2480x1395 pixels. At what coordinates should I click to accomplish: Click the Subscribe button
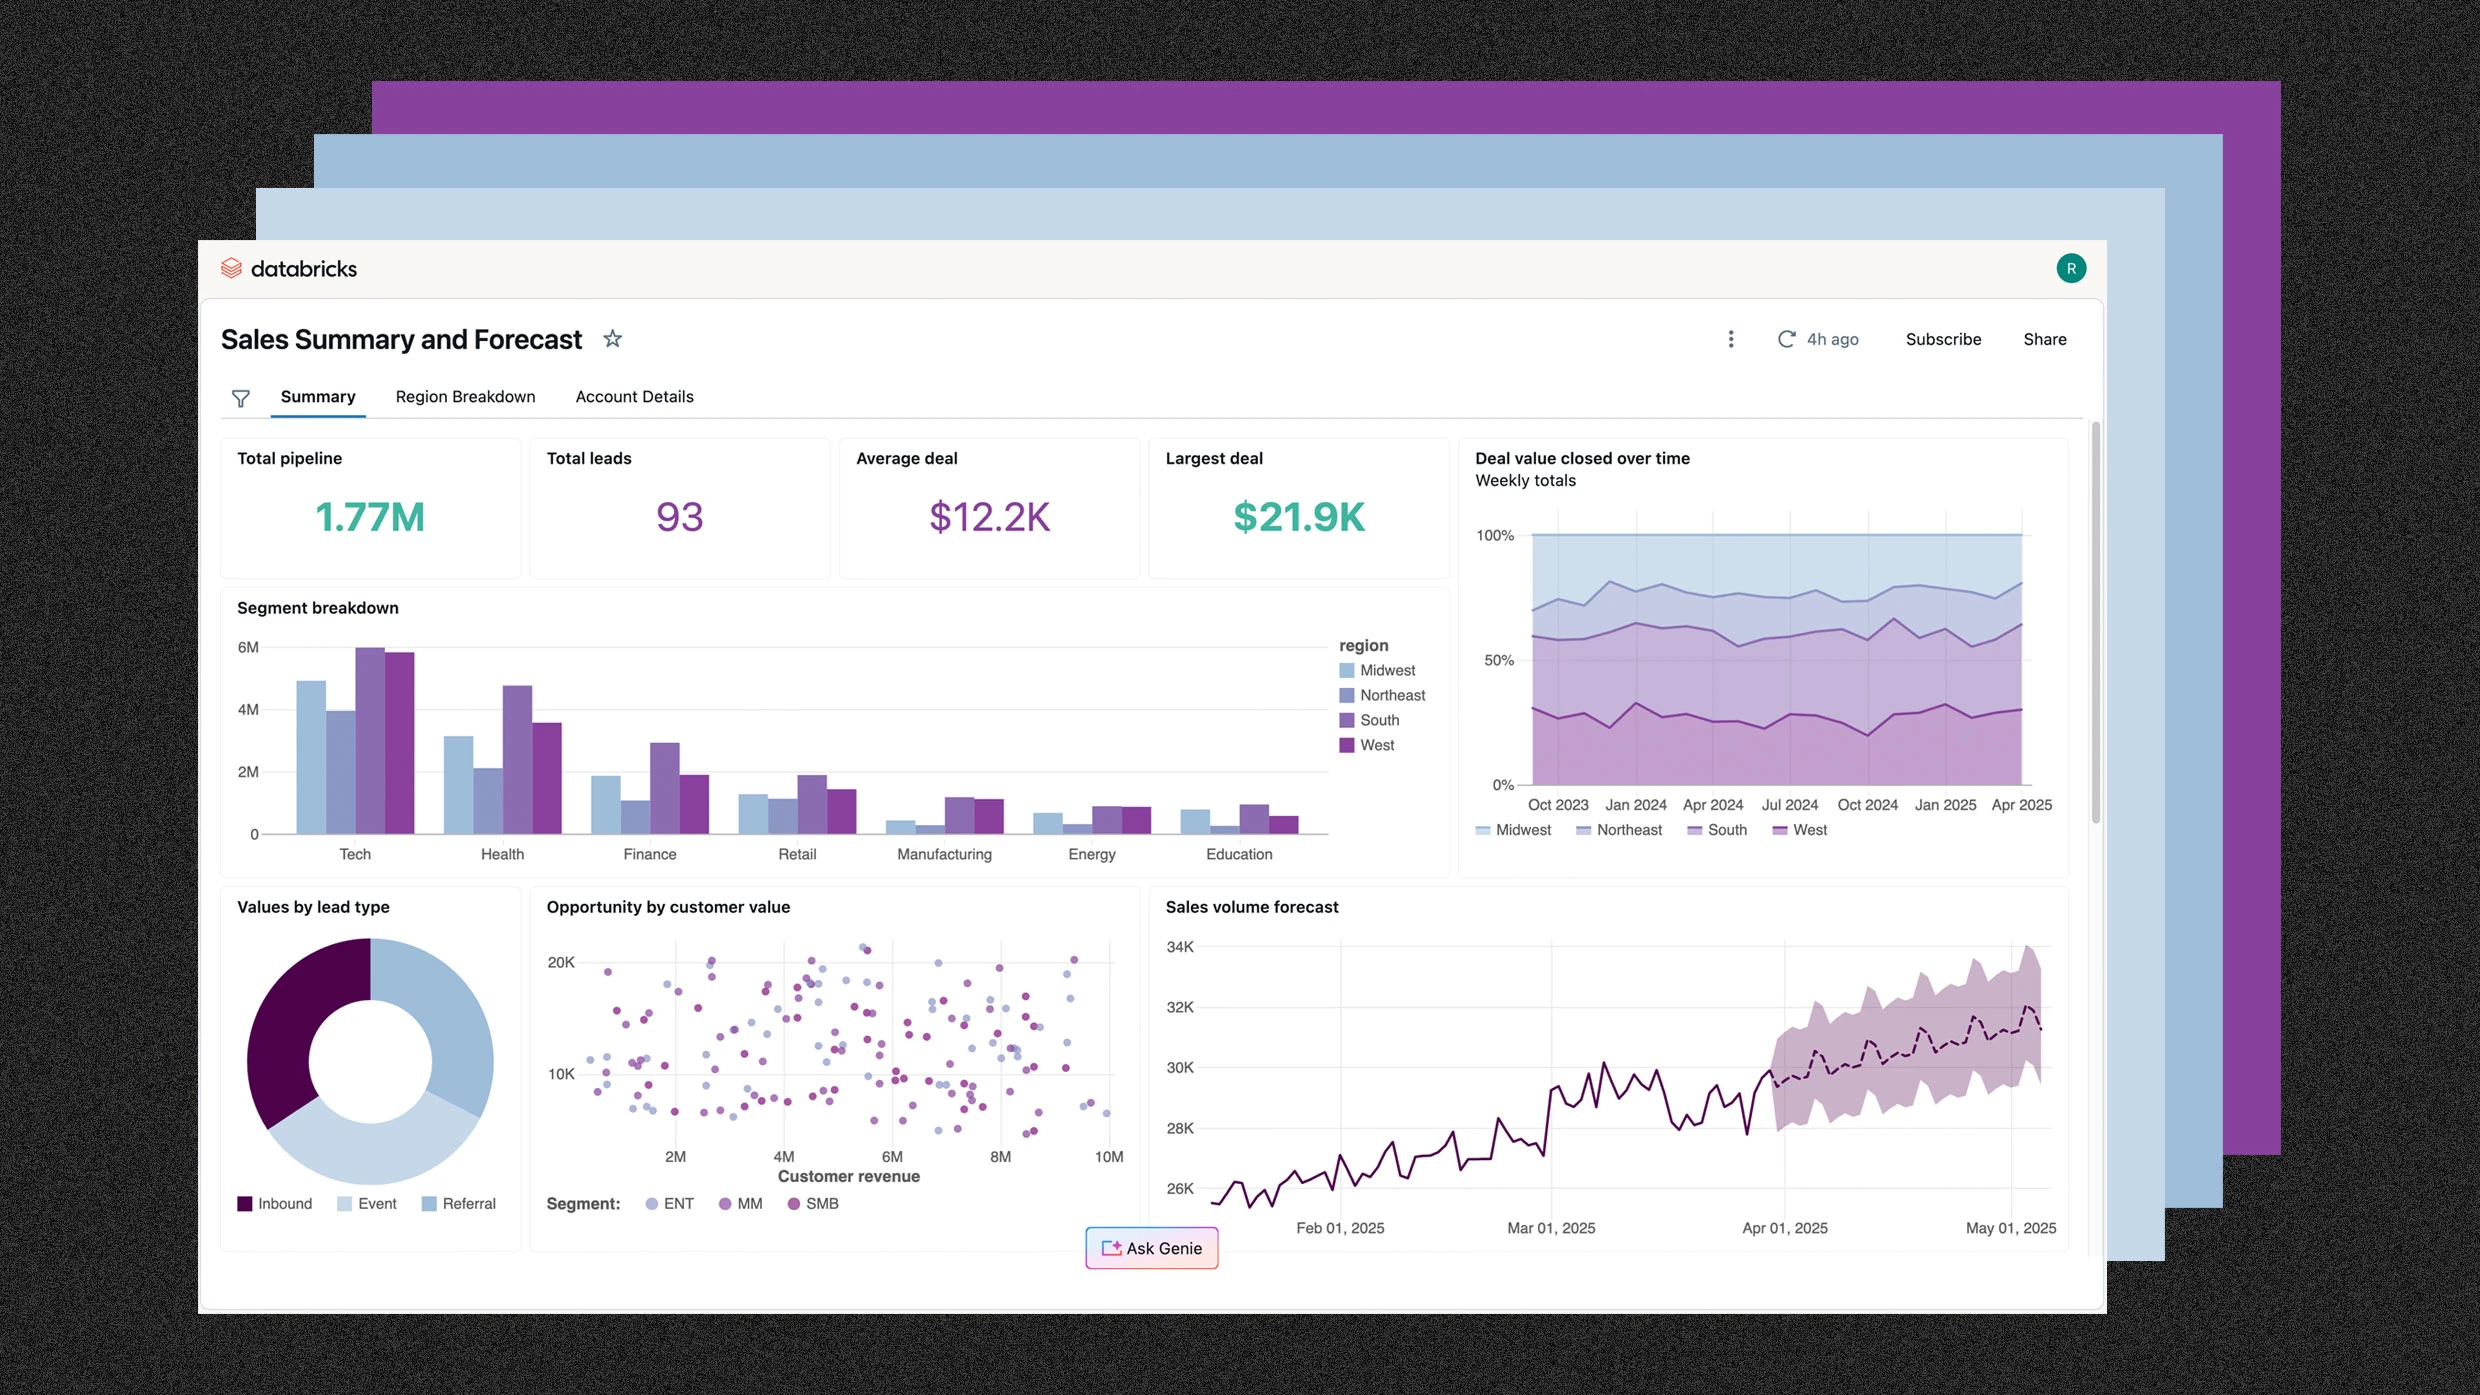click(1943, 339)
